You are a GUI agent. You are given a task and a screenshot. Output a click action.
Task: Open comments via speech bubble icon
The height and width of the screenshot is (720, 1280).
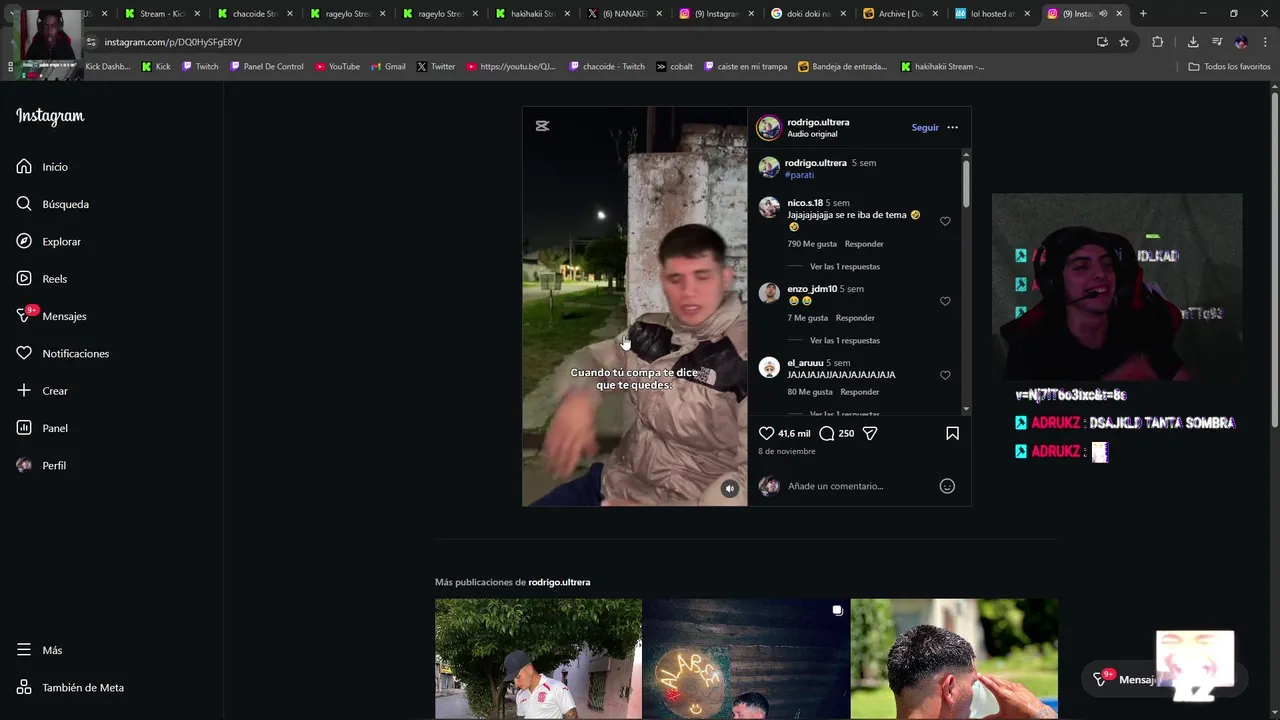(x=827, y=433)
